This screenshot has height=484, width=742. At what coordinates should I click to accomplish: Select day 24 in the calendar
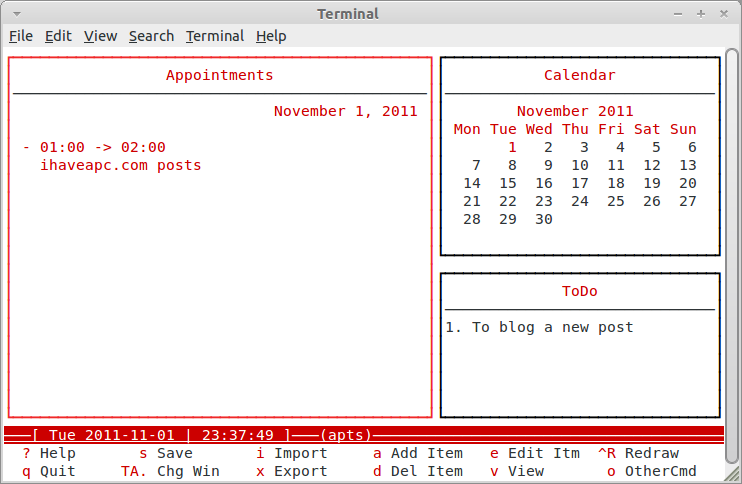pyautogui.click(x=580, y=201)
